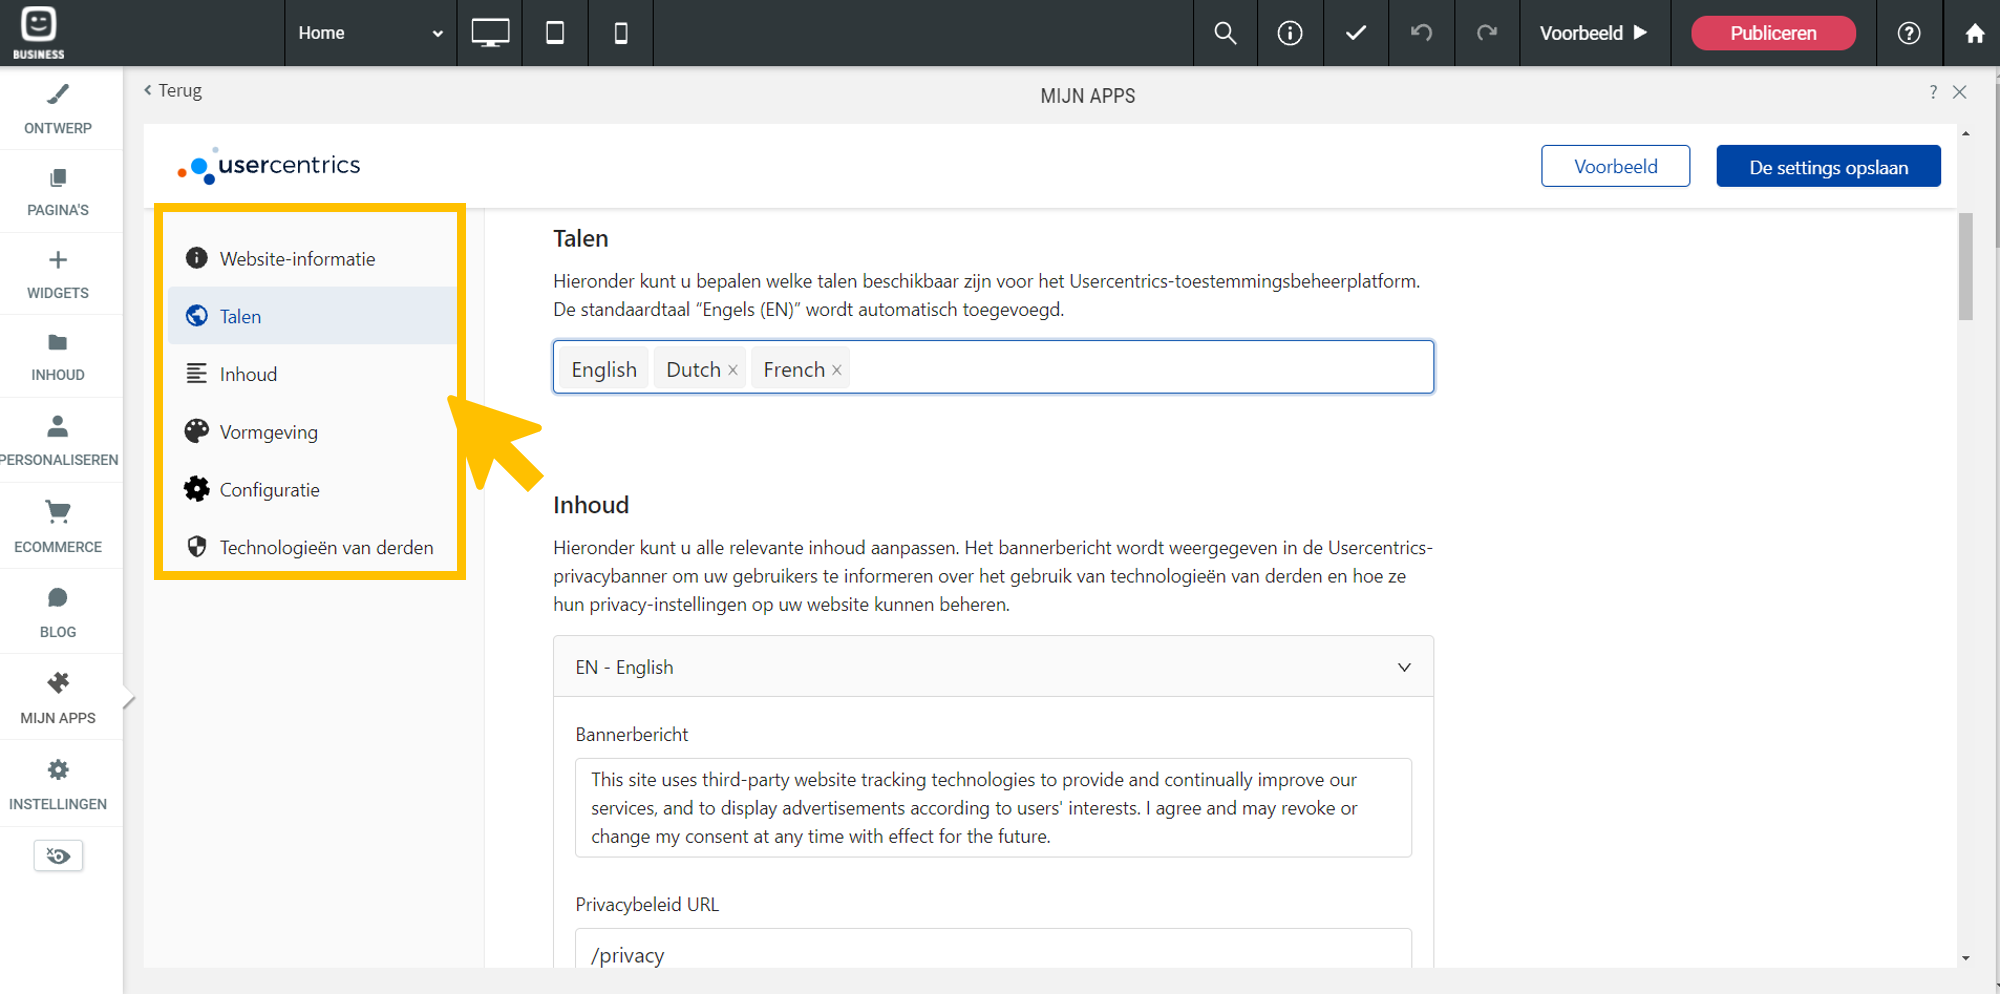Remove the Dutch language tag
The width and height of the screenshot is (2000, 994).
click(733, 370)
